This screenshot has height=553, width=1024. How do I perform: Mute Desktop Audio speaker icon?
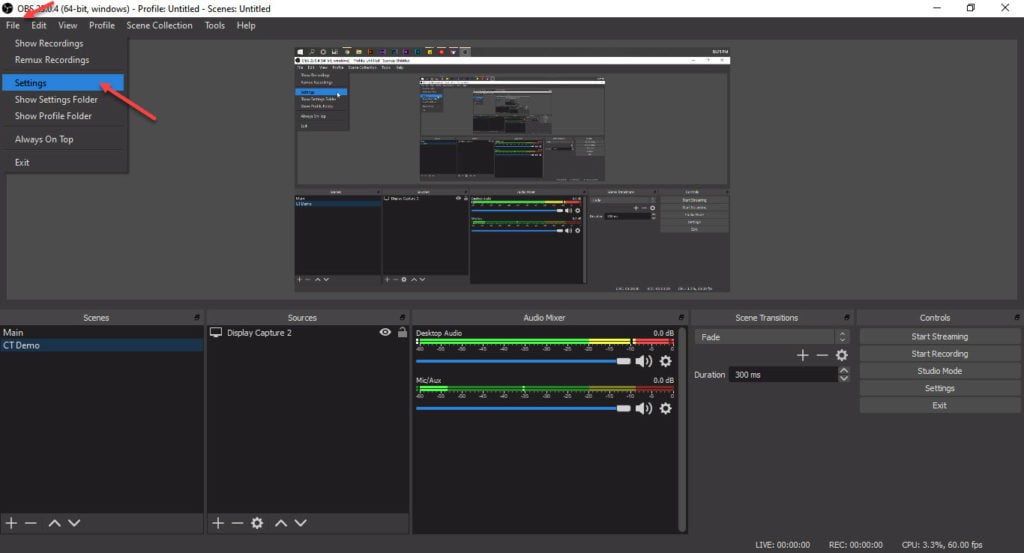[x=644, y=361]
